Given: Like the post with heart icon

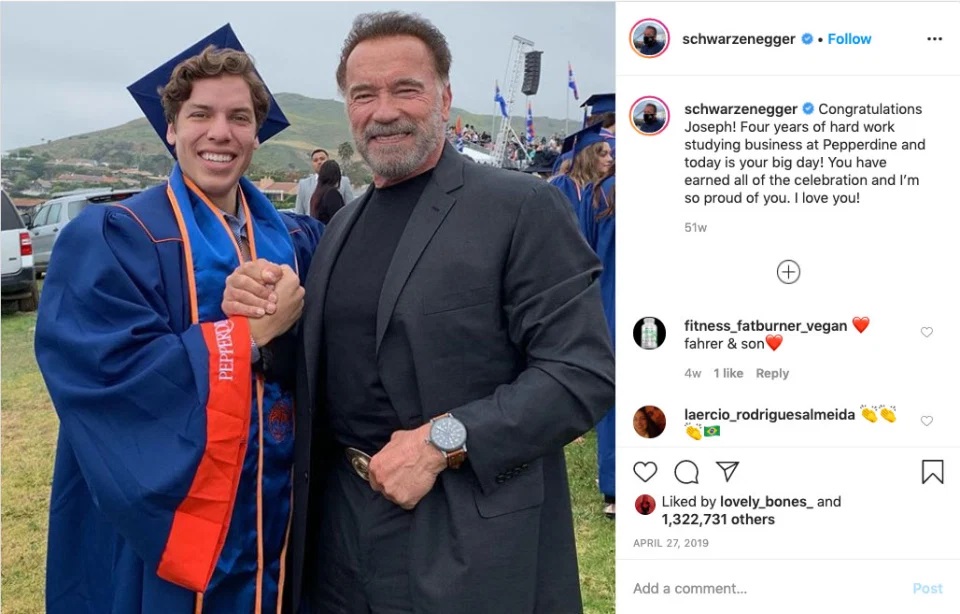Looking at the screenshot, I should click(x=646, y=472).
